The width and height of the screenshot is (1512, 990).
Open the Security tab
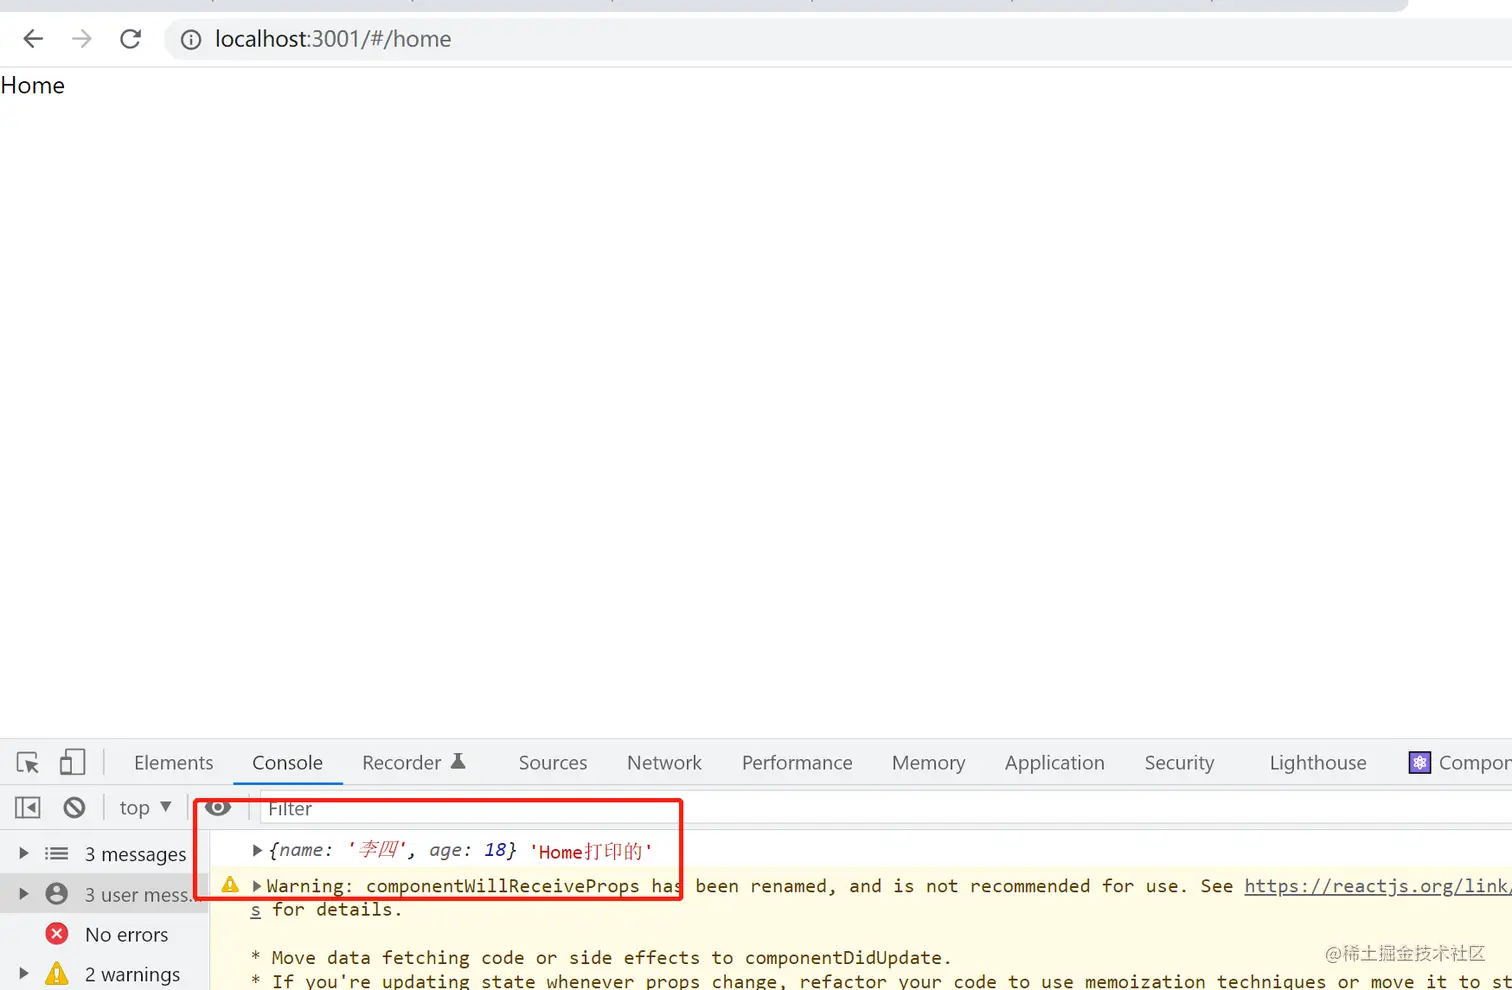1180,763
